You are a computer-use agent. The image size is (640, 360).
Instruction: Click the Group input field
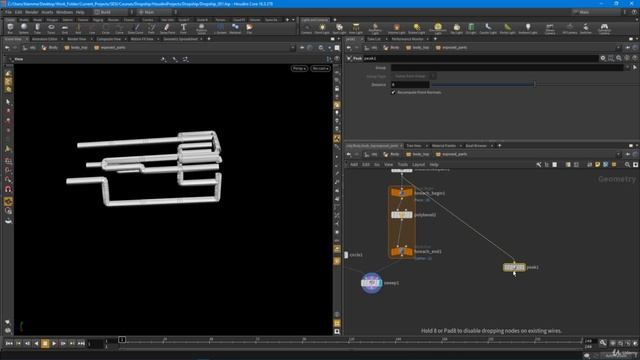pyautogui.click(x=507, y=68)
